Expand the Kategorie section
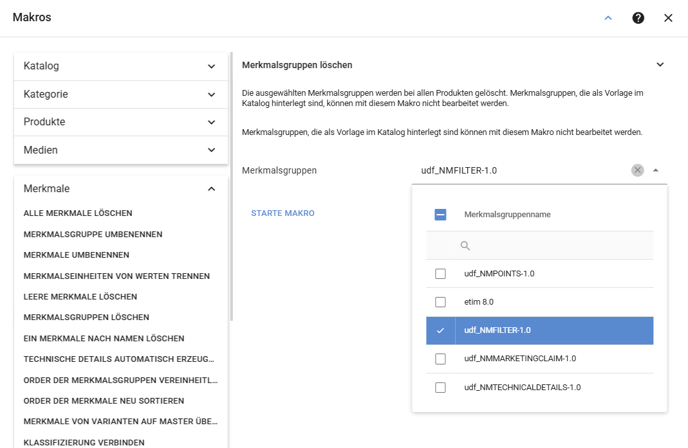The height and width of the screenshot is (448, 688). point(121,94)
